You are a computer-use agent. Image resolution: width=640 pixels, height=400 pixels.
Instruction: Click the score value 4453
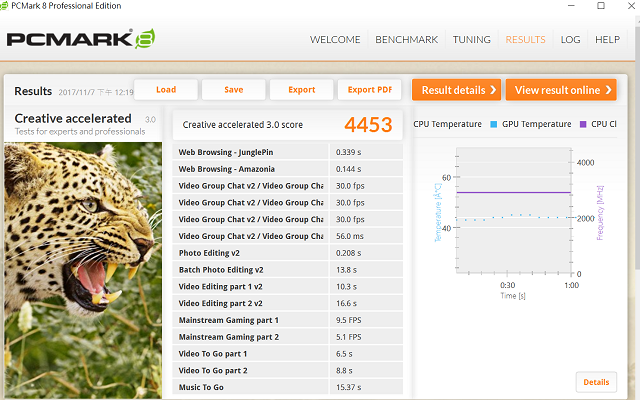[368, 124]
